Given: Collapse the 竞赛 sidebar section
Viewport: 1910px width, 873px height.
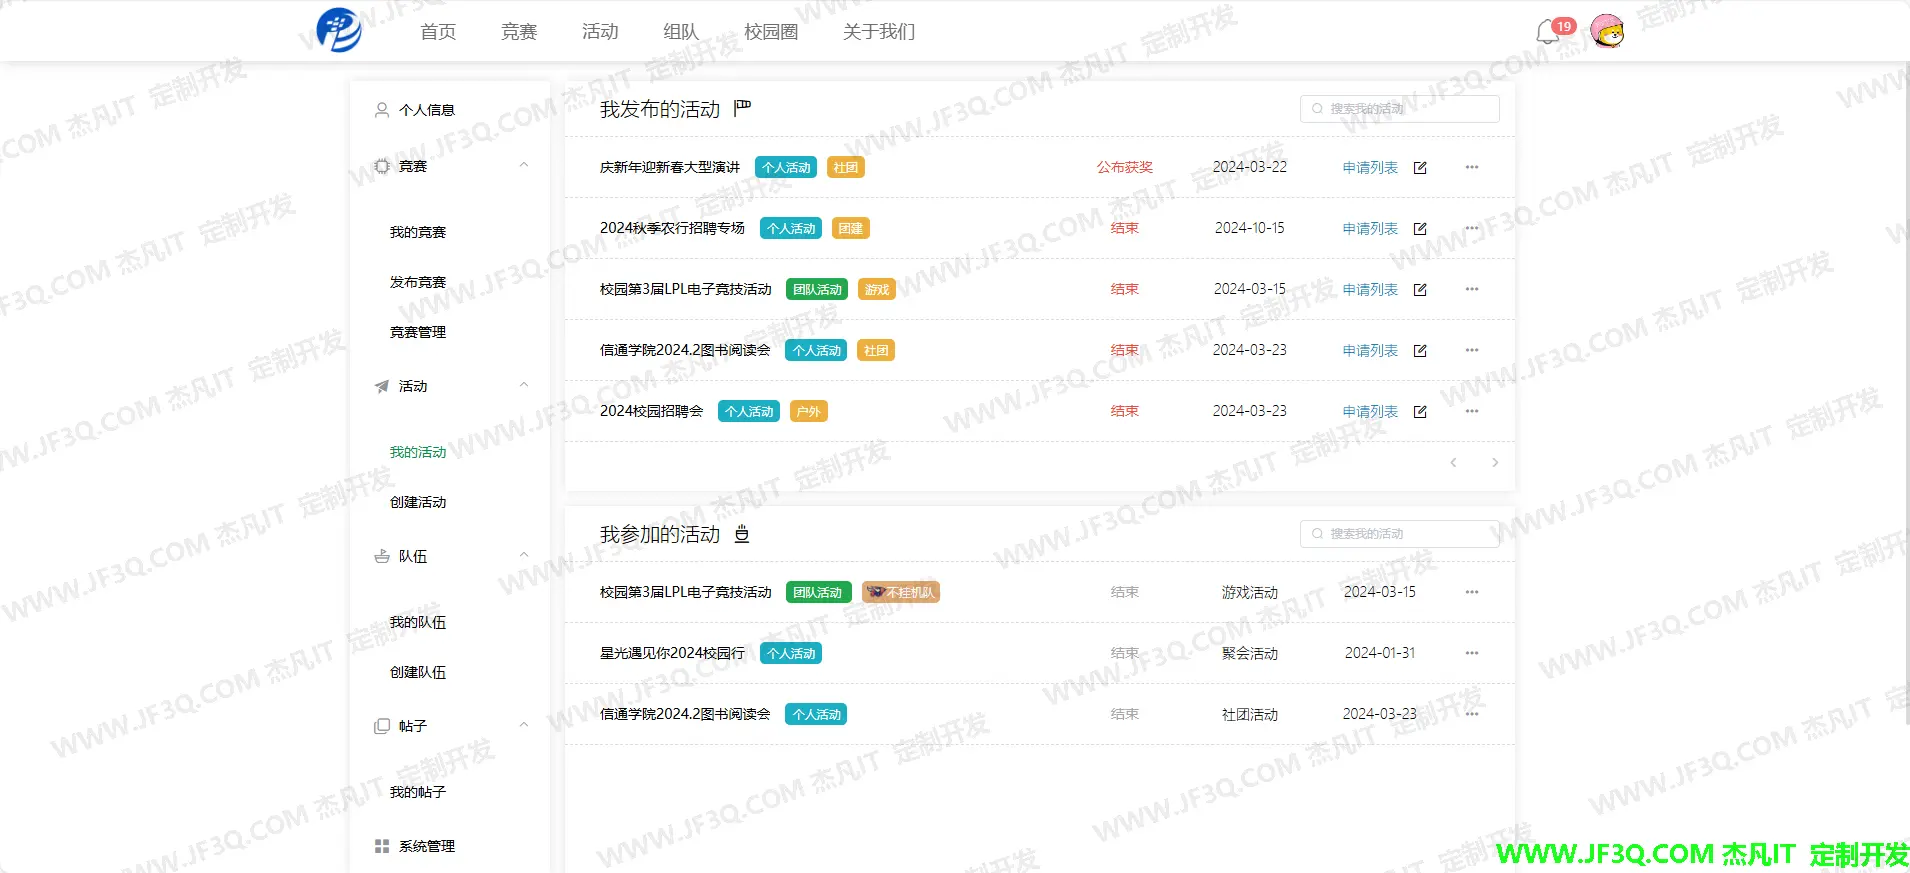Looking at the screenshot, I should [x=524, y=166].
